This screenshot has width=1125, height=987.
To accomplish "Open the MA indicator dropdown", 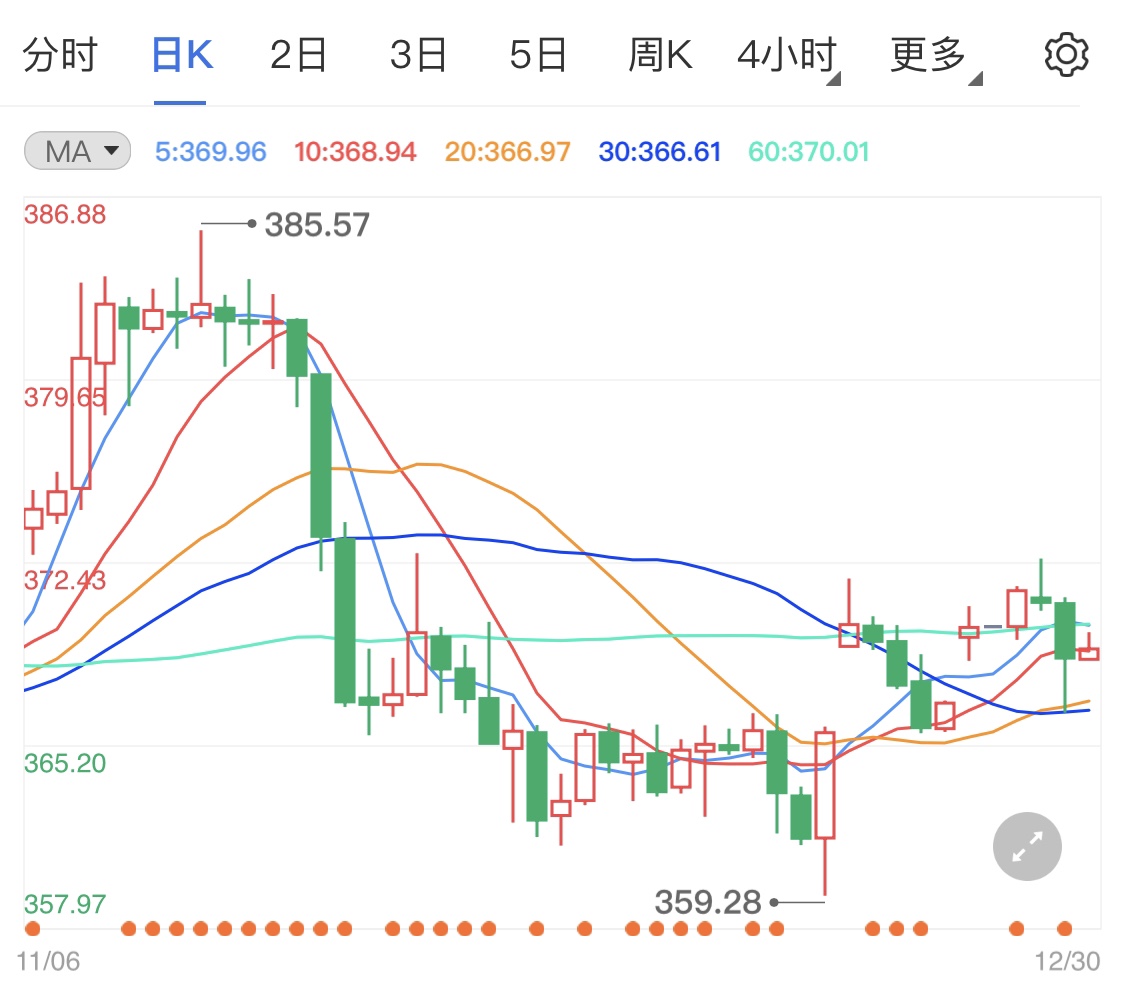I will 77,151.
